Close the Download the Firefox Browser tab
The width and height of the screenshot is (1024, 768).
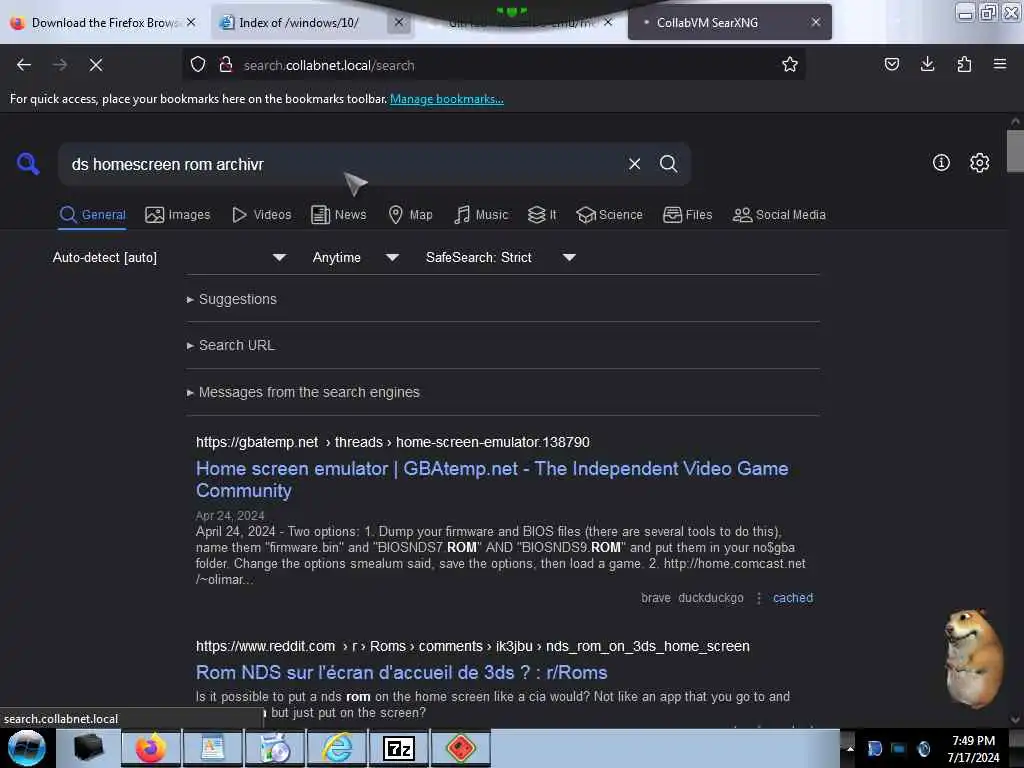coord(191,22)
